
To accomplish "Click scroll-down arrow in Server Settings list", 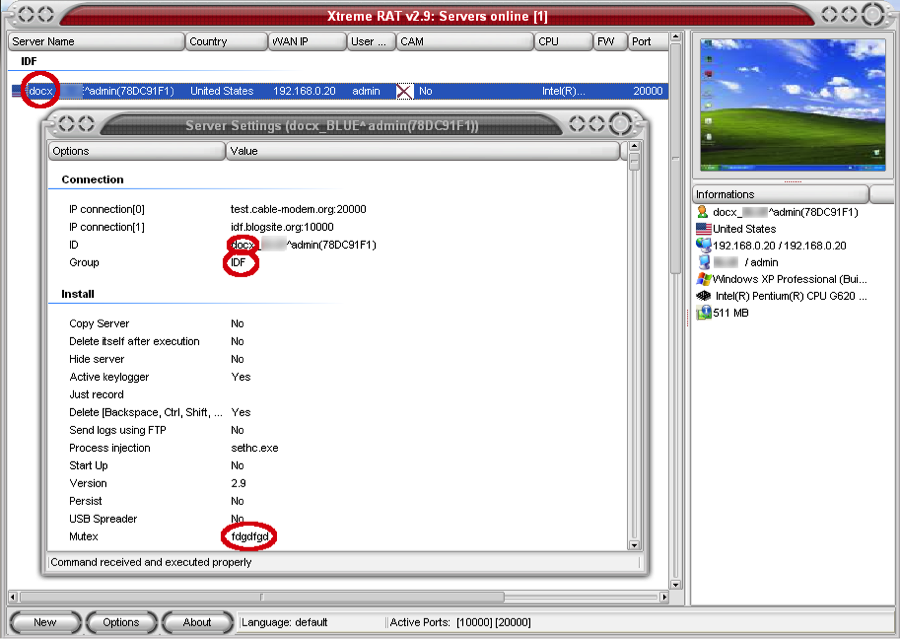I will (x=634, y=545).
